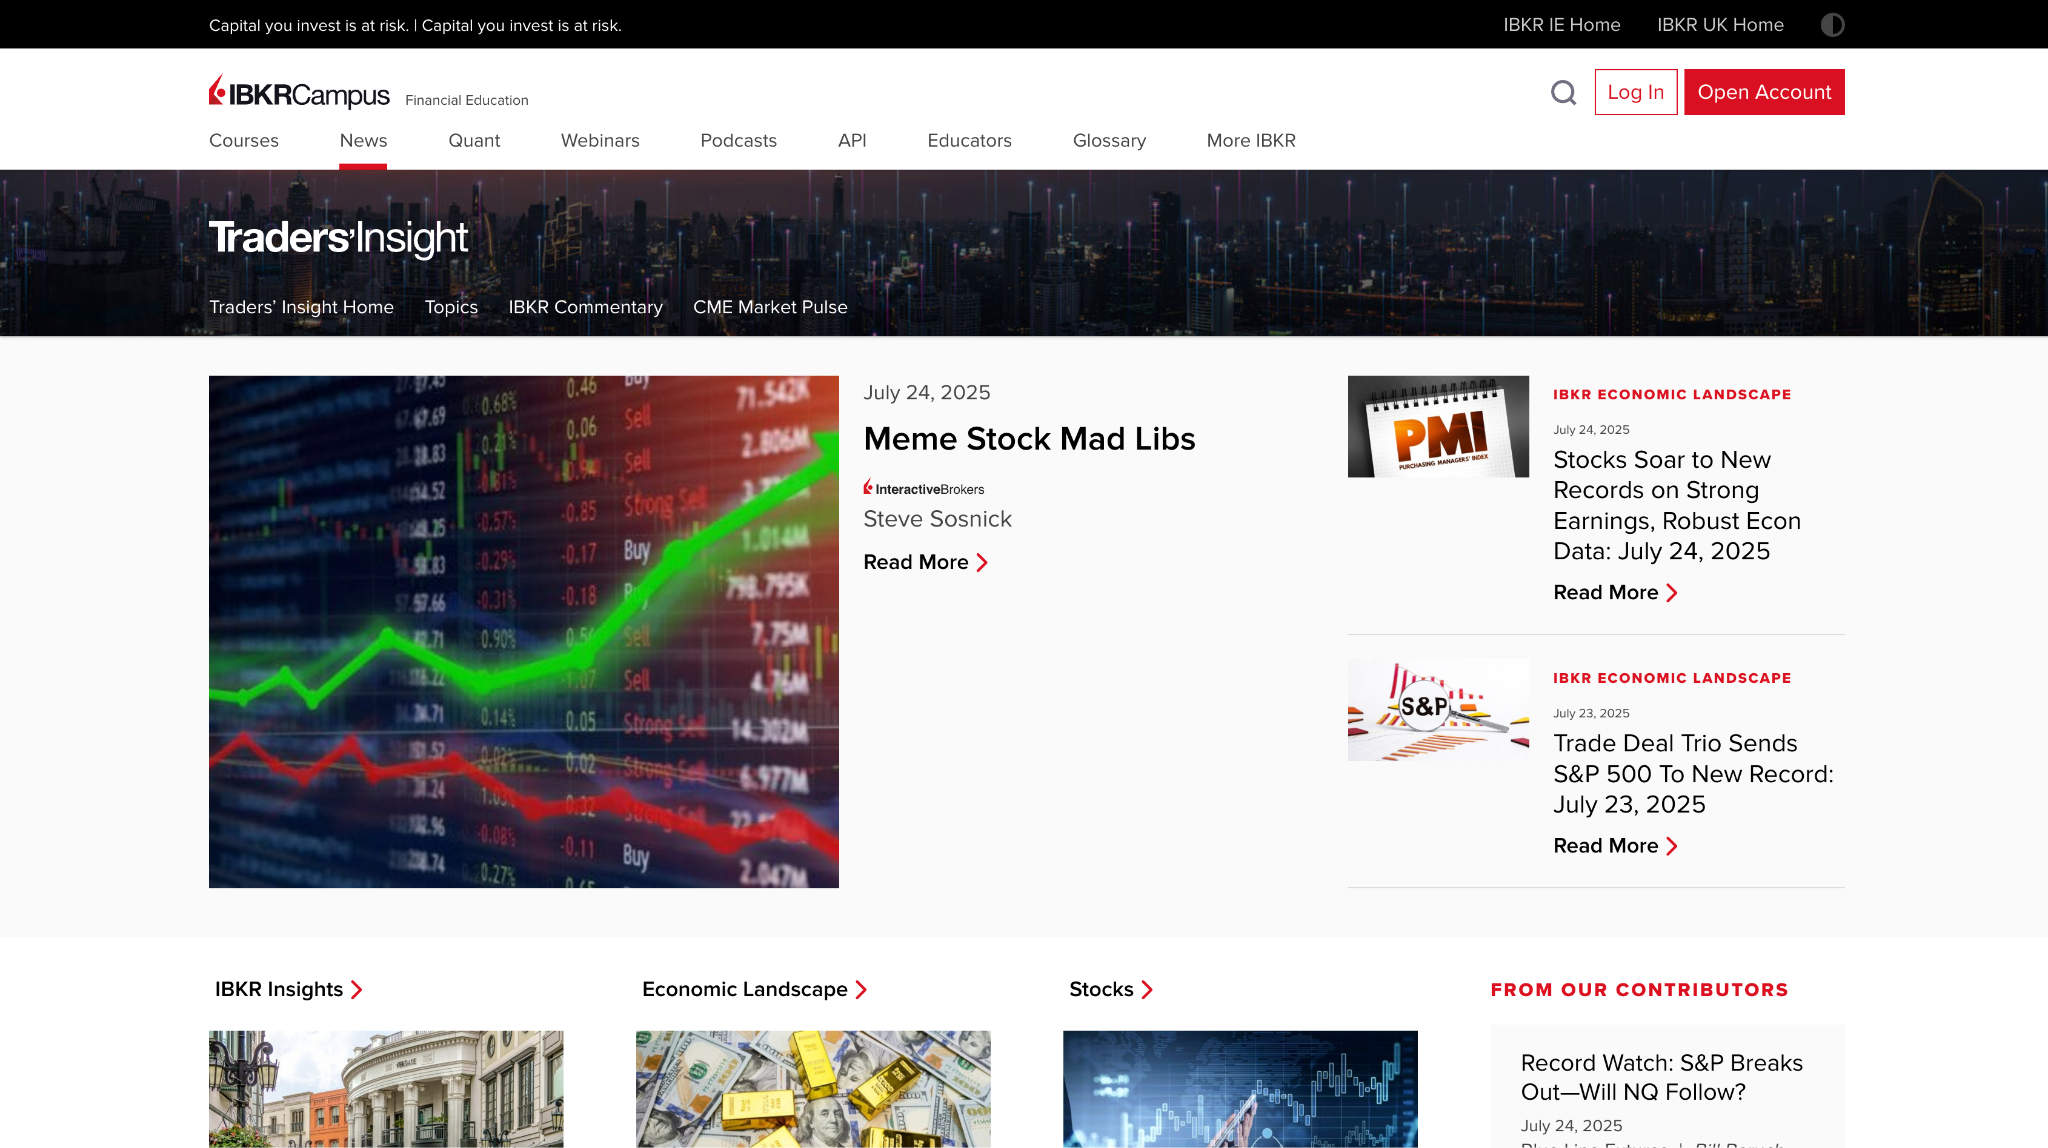Open the Podcasts menu item

[x=738, y=141]
